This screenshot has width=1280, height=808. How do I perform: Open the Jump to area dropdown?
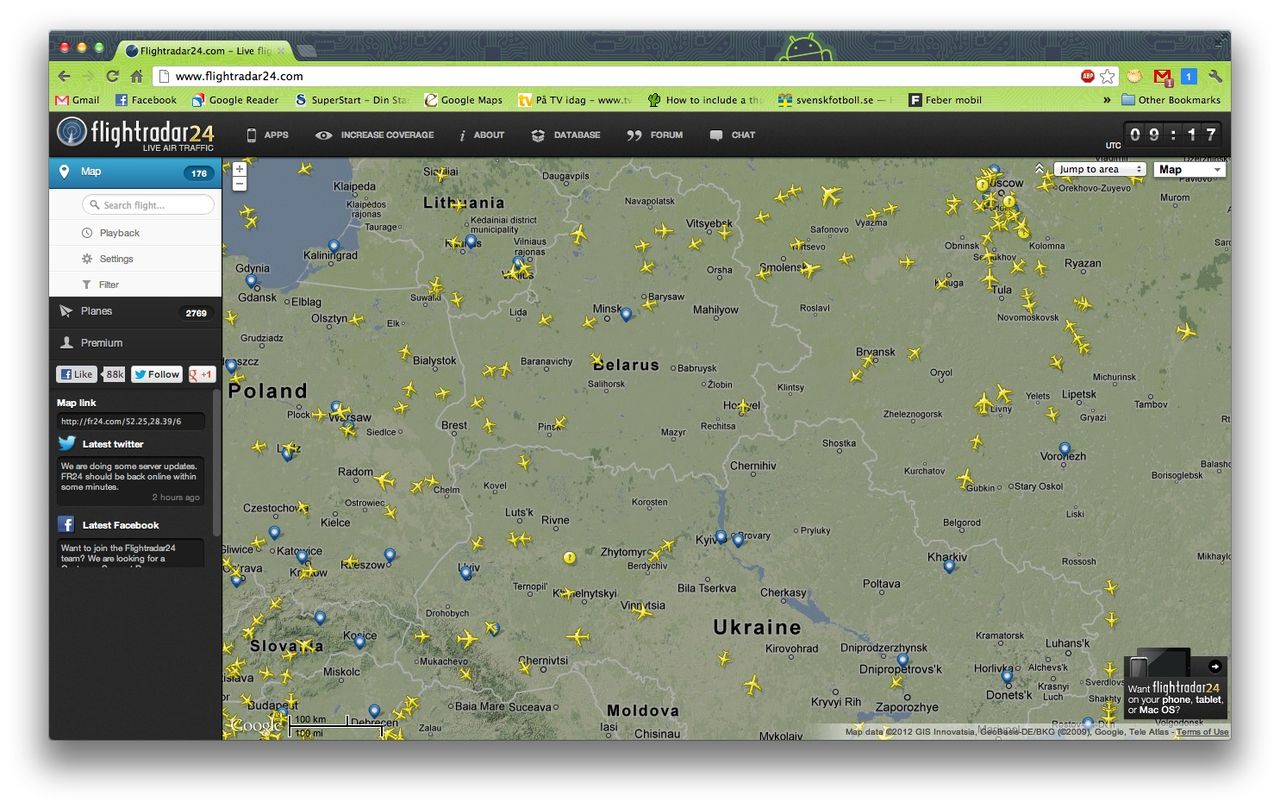[x=1099, y=169]
